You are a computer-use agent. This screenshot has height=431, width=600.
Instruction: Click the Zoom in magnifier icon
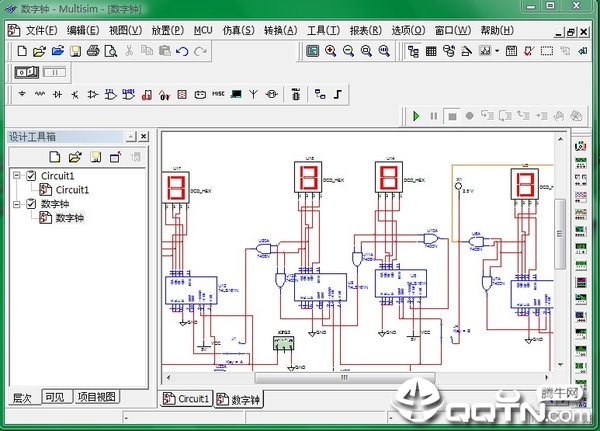pos(330,51)
